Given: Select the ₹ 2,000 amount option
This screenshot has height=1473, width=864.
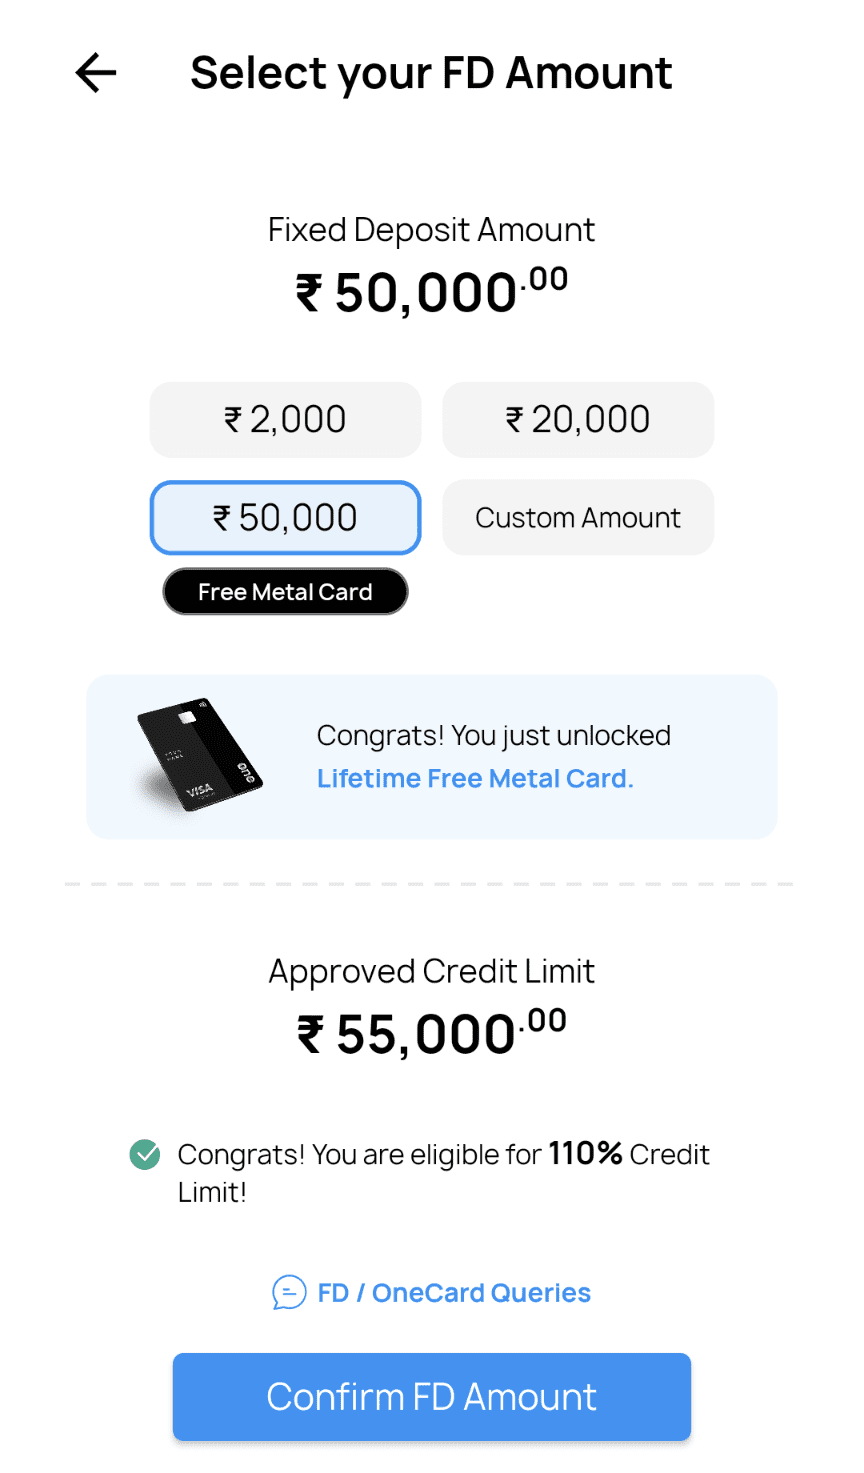Looking at the screenshot, I should click(285, 420).
